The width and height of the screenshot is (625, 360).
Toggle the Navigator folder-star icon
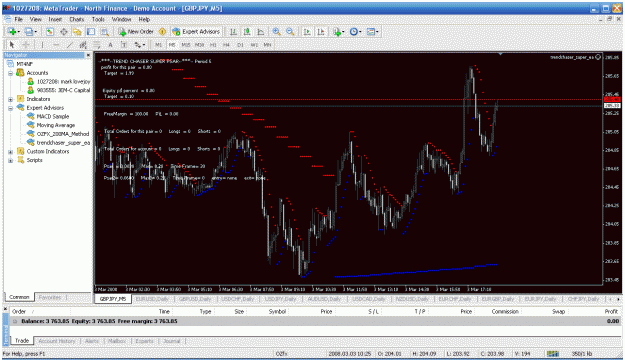coord(77,31)
